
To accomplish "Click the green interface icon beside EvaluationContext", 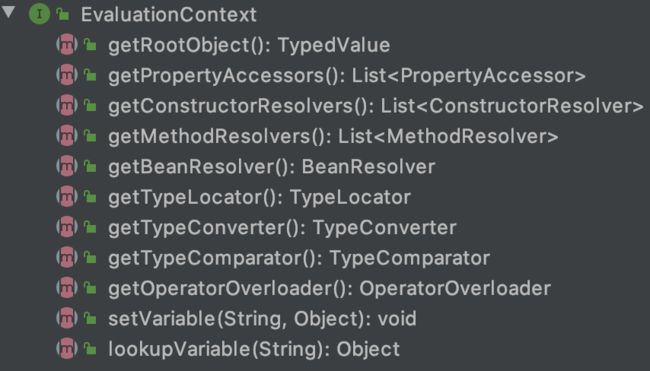I will 39,14.
